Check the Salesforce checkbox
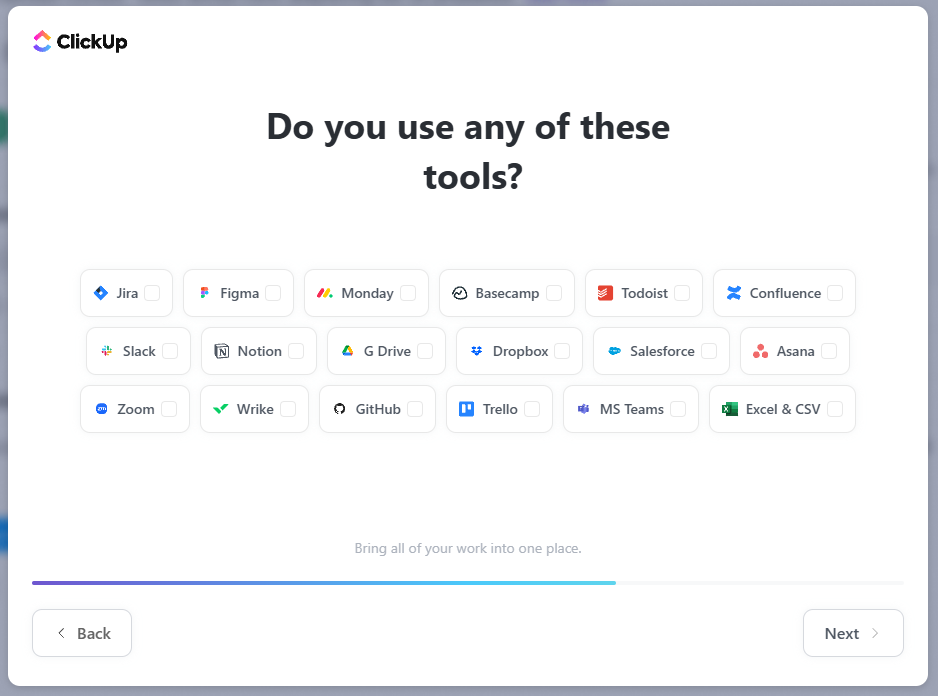 [709, 351]
